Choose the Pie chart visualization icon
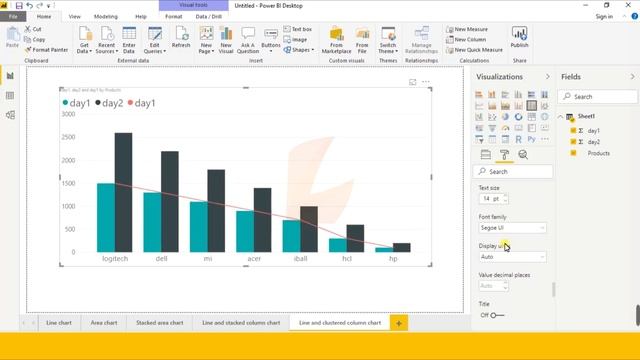The width and height of the screenshot is (640, 360). point(505,117)
